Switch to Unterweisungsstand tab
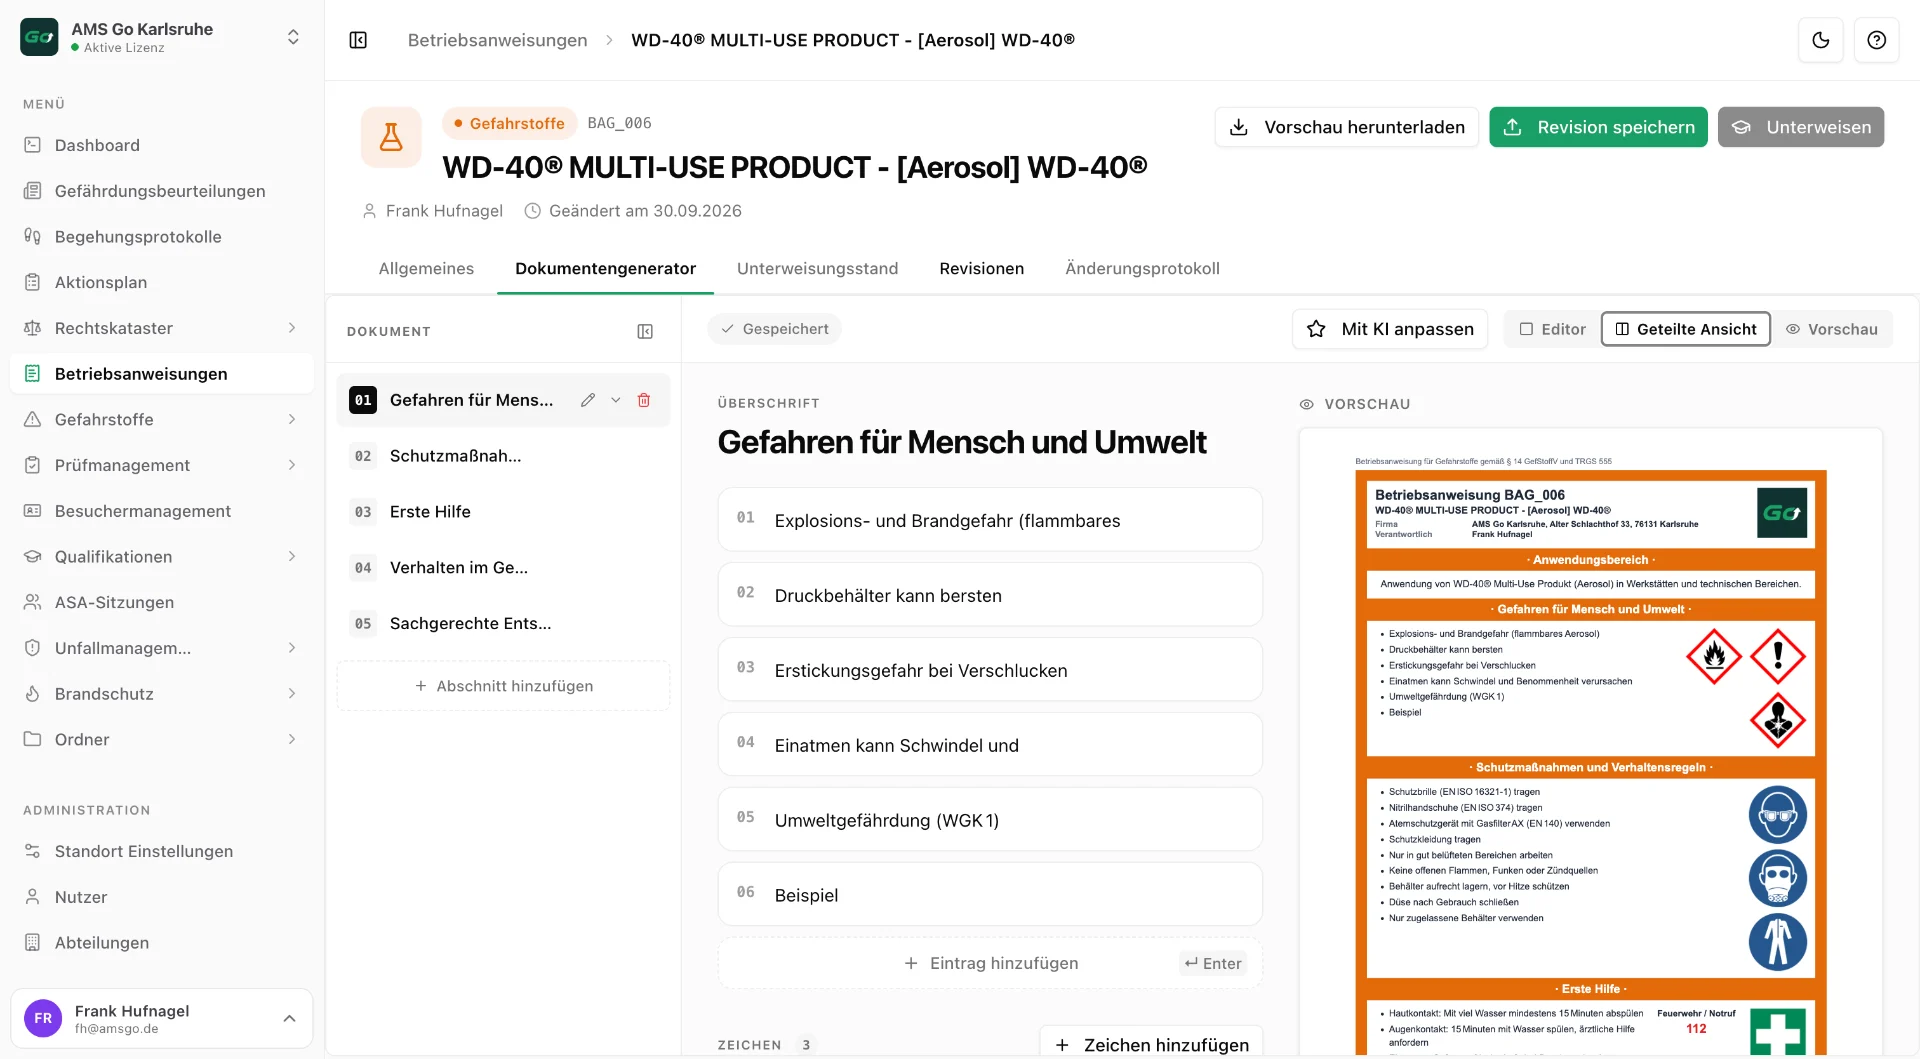 click(817, 268)
